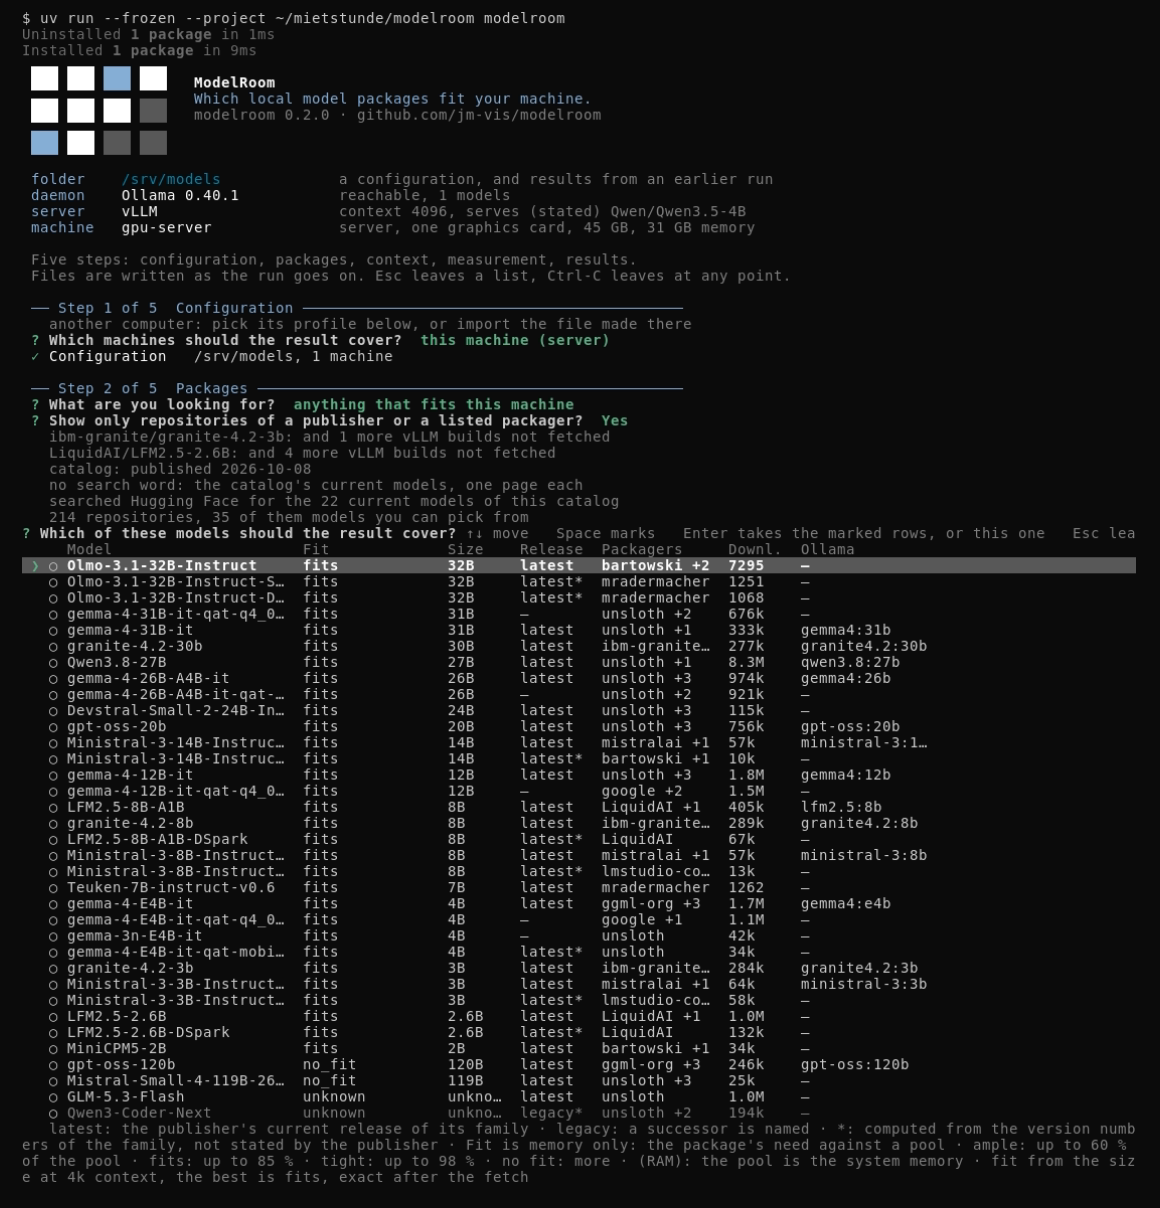Select the GLM-5.3-Flash model name
This screenshot has width=1160, height=1208.
click(x=125, y=1096)
